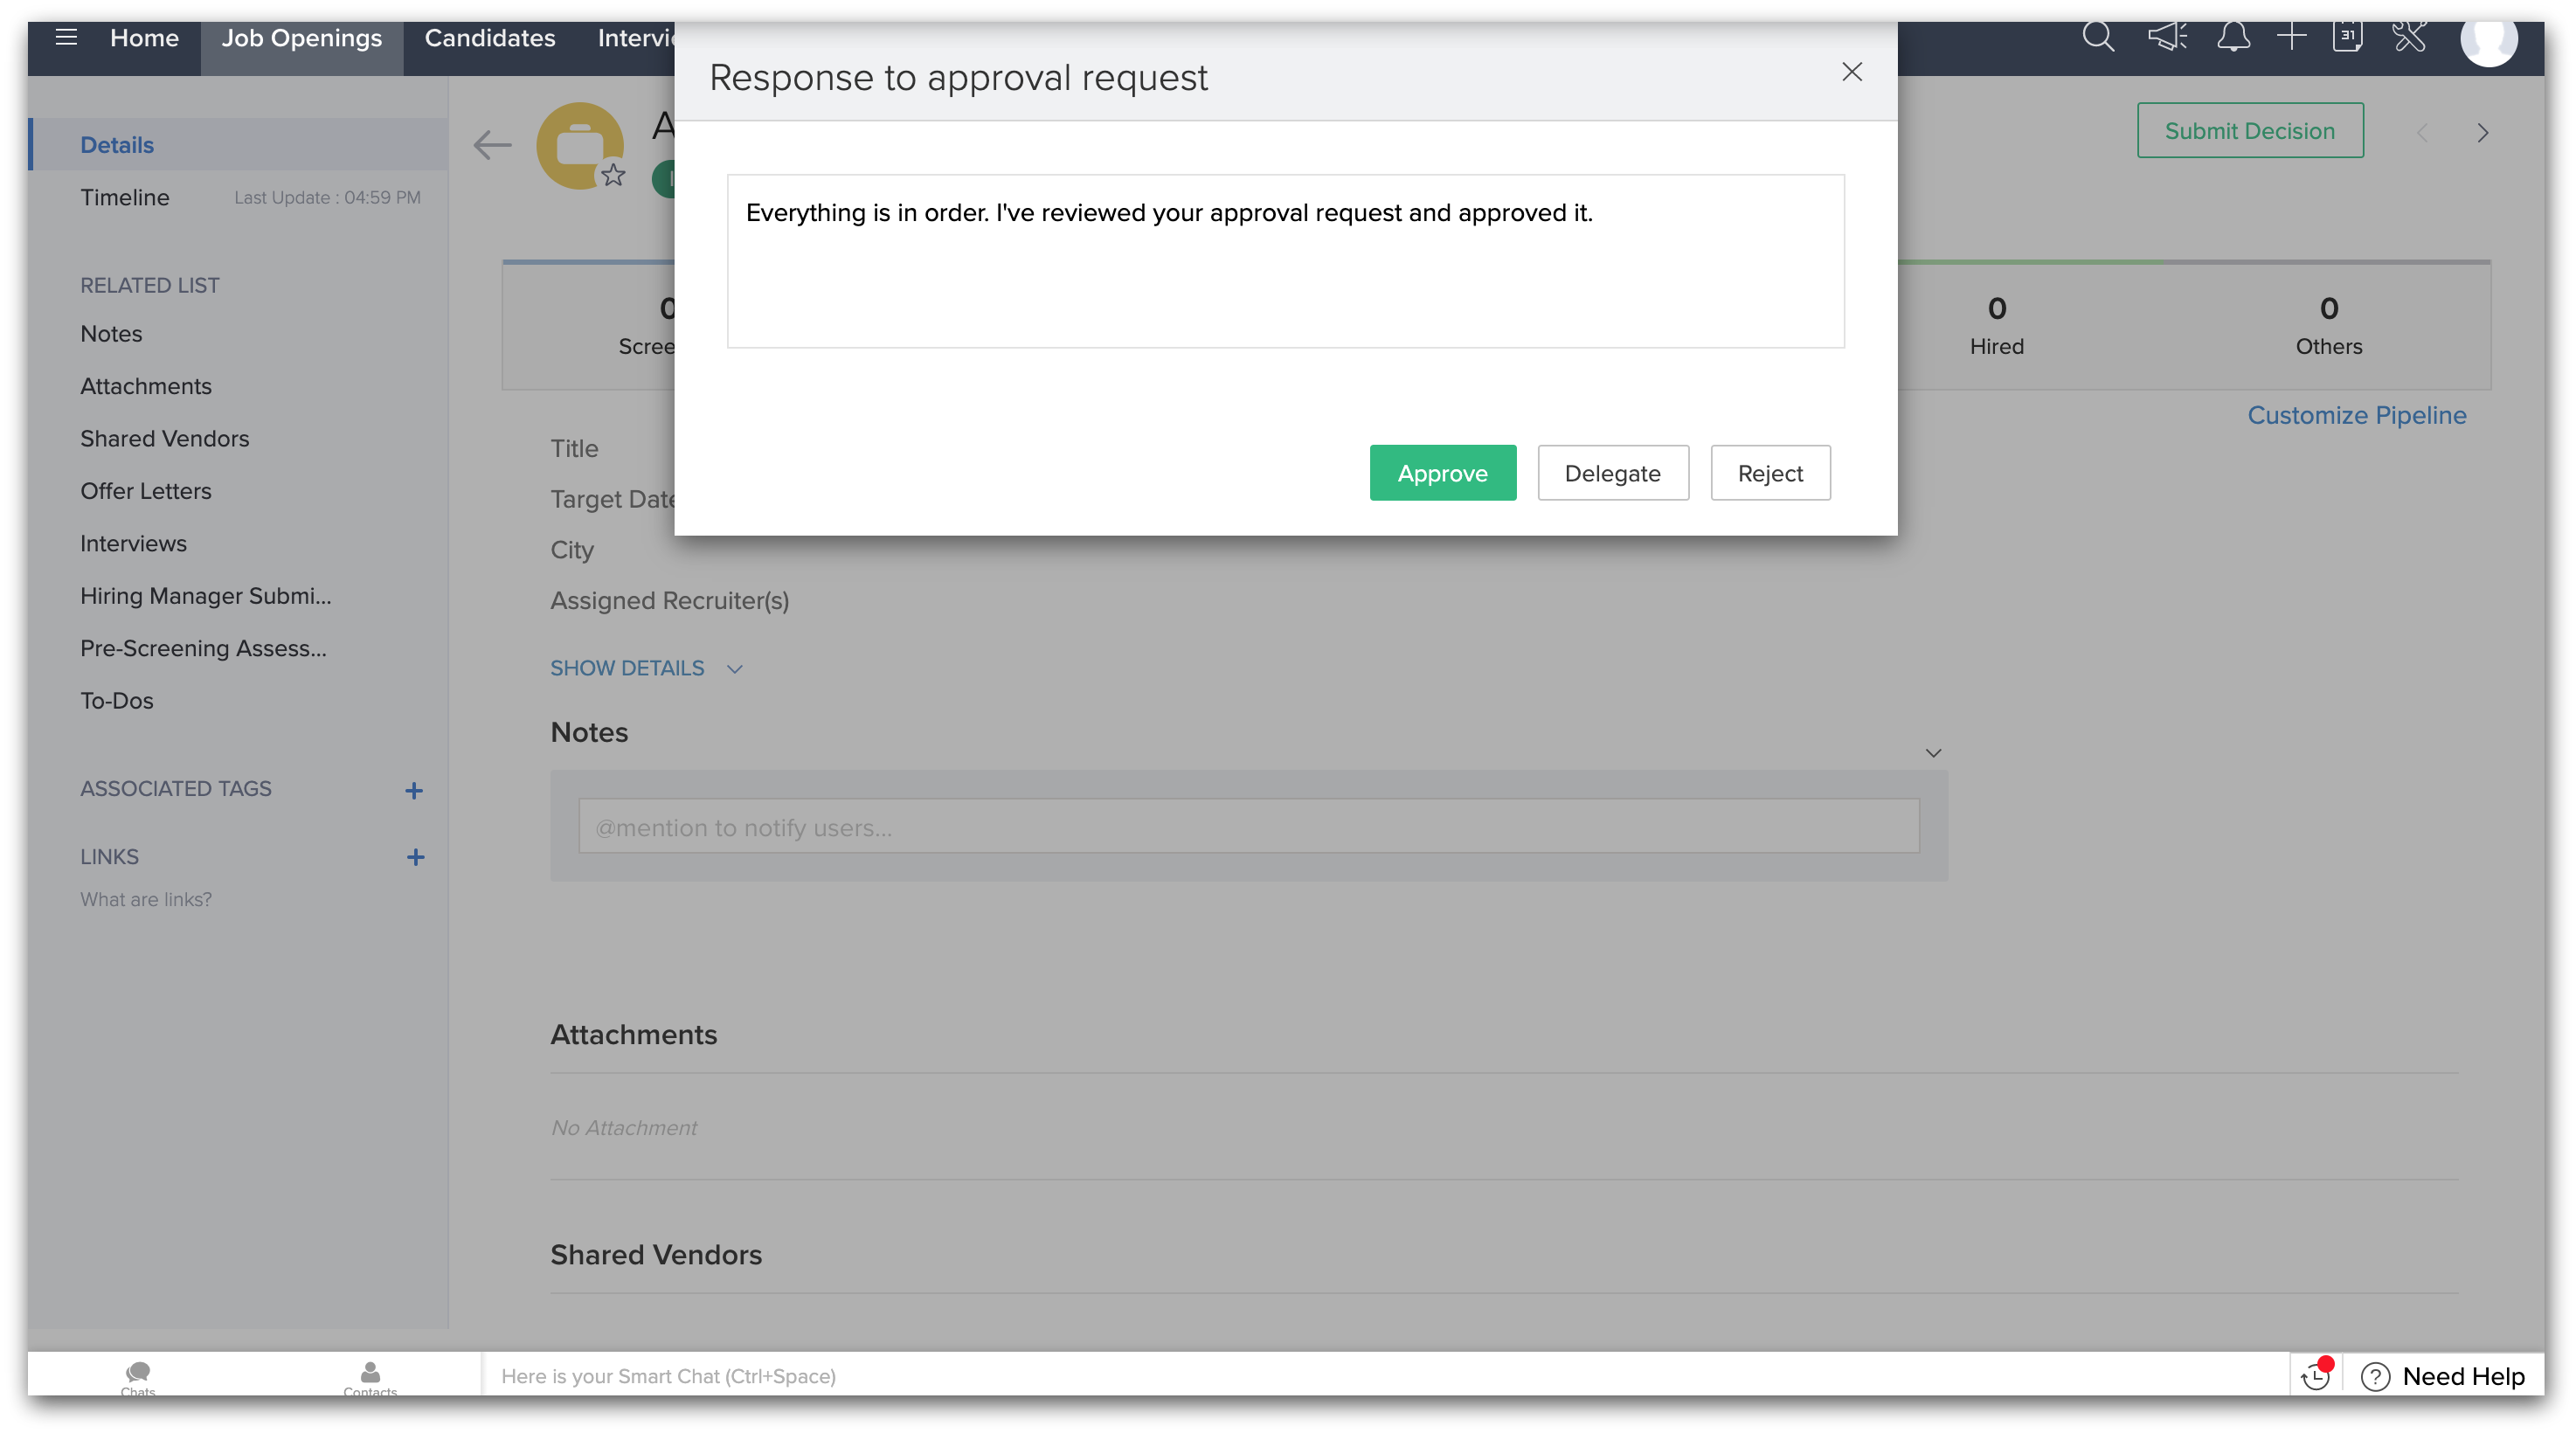2576x1433 pixels.
Task: Open the setup tools icon
Action: (2410, 38)
